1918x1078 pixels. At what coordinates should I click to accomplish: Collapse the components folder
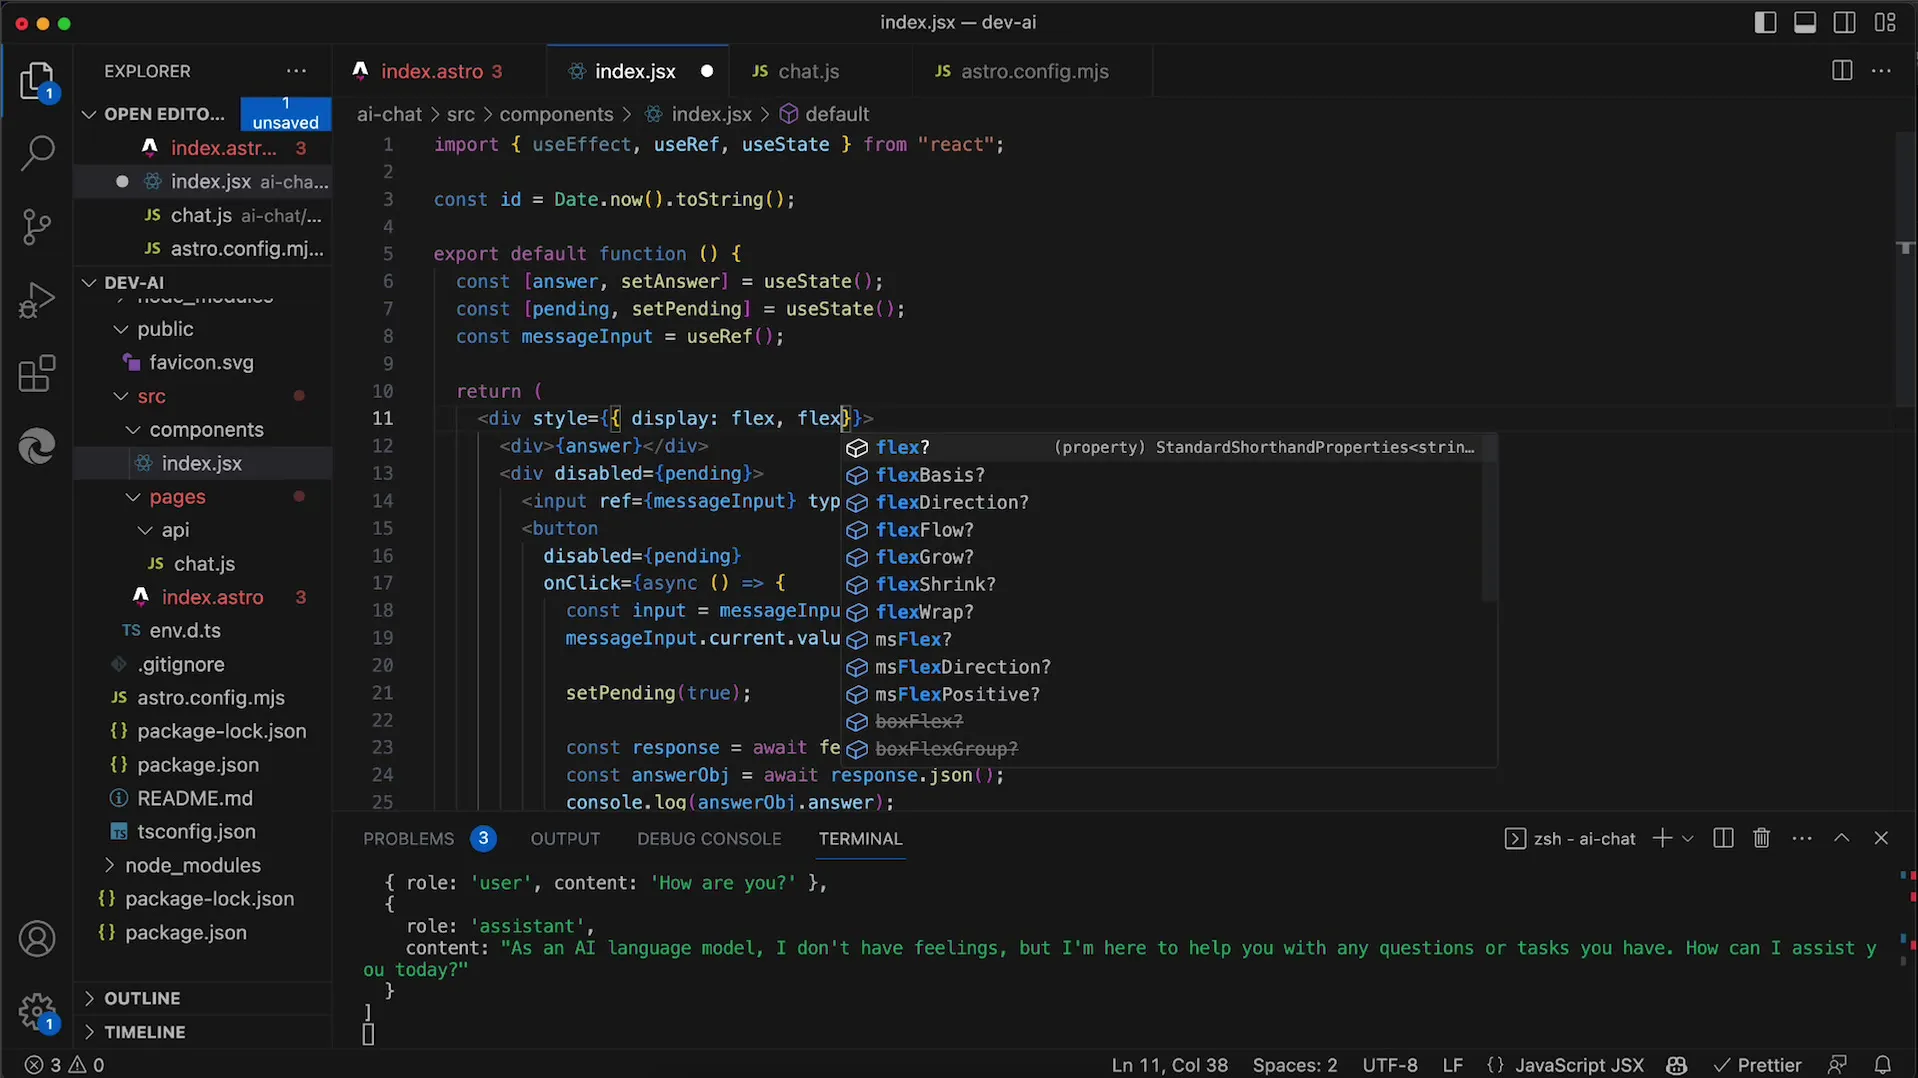coord(133,430)
